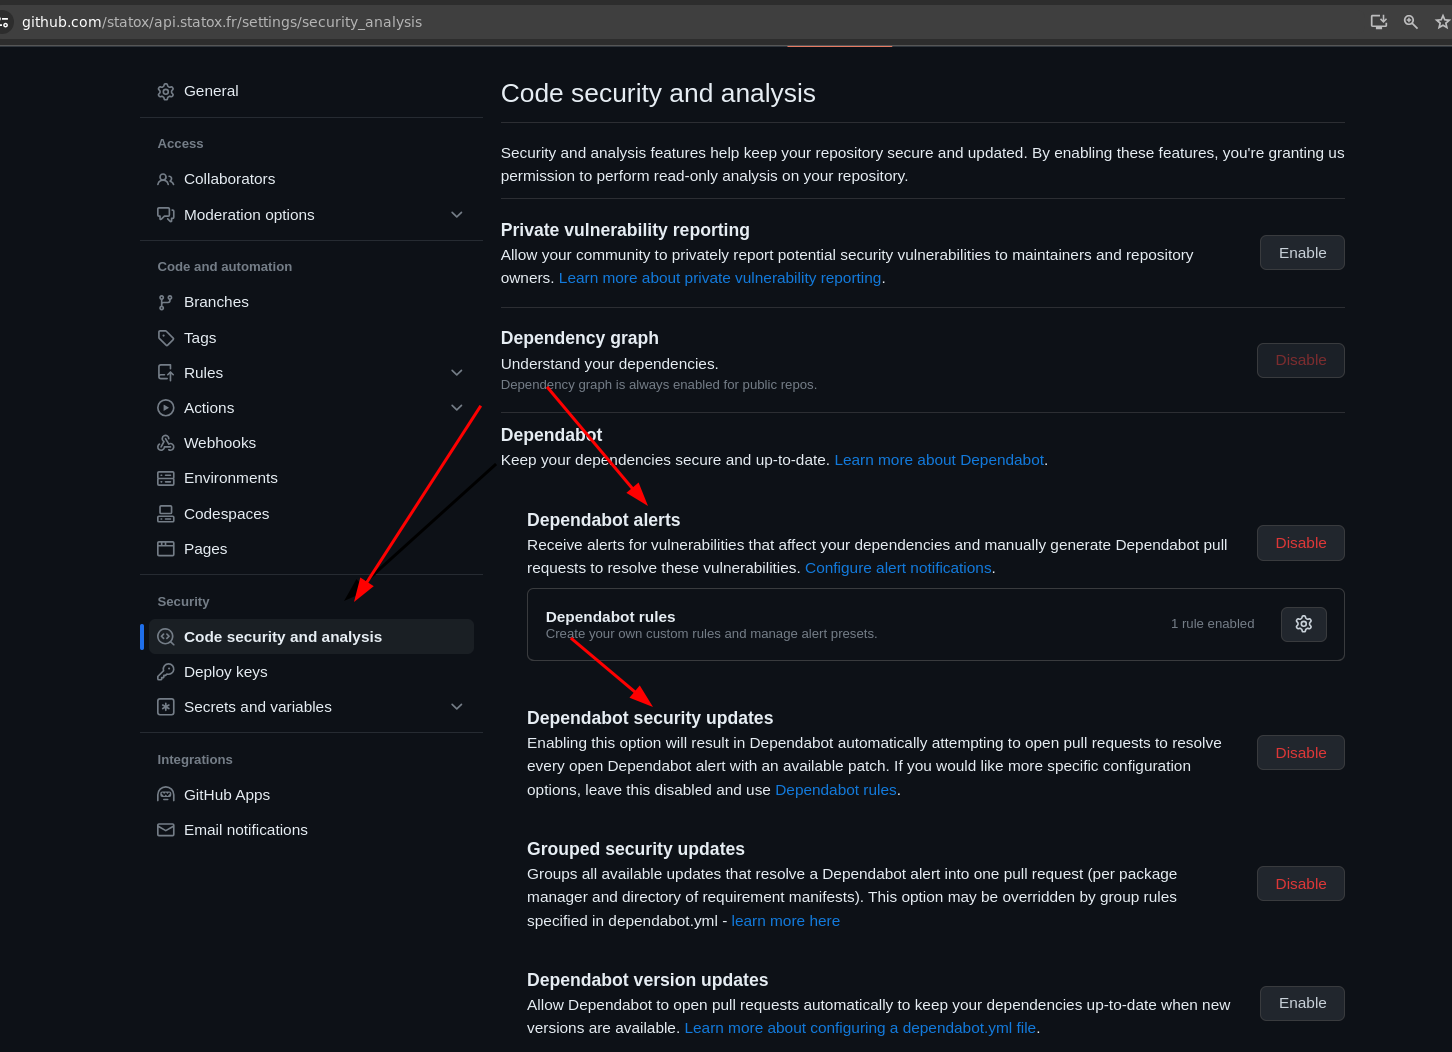
Task: Open Tags settings page
Action: coord(200,338)
